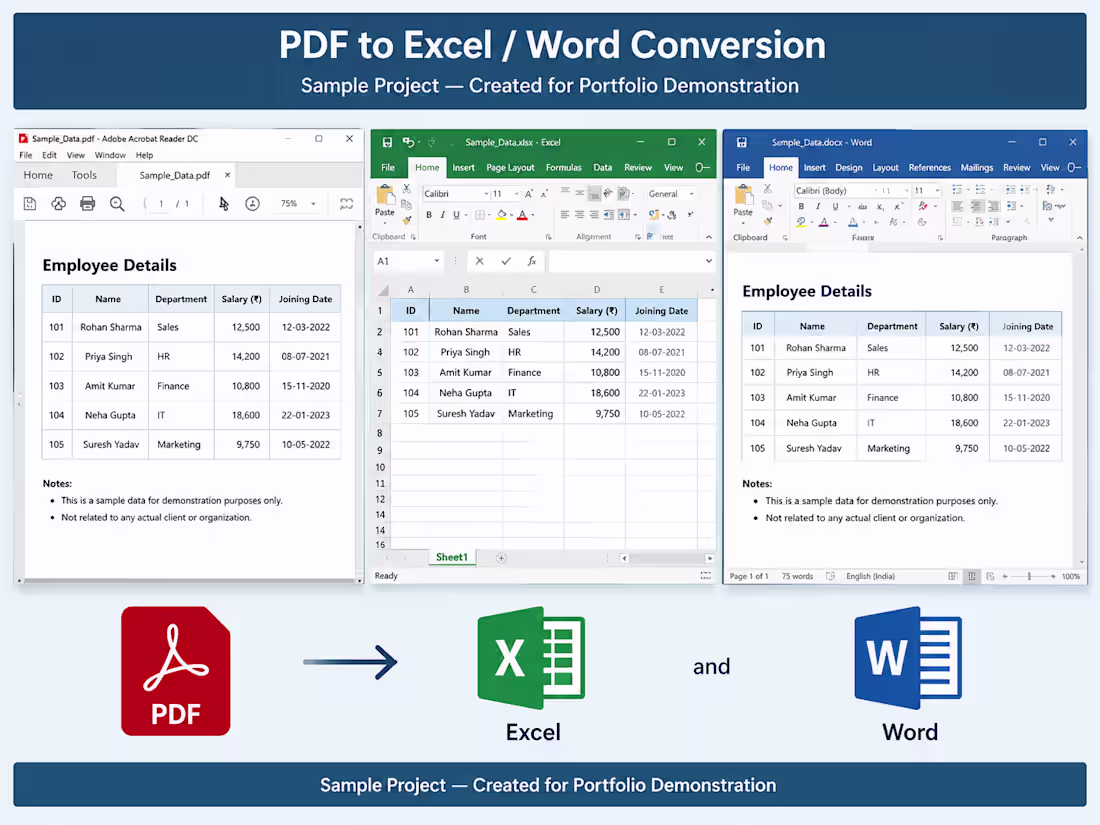Open the General number format dropdown
This screenshot has height=825, width=1100.
692,194
